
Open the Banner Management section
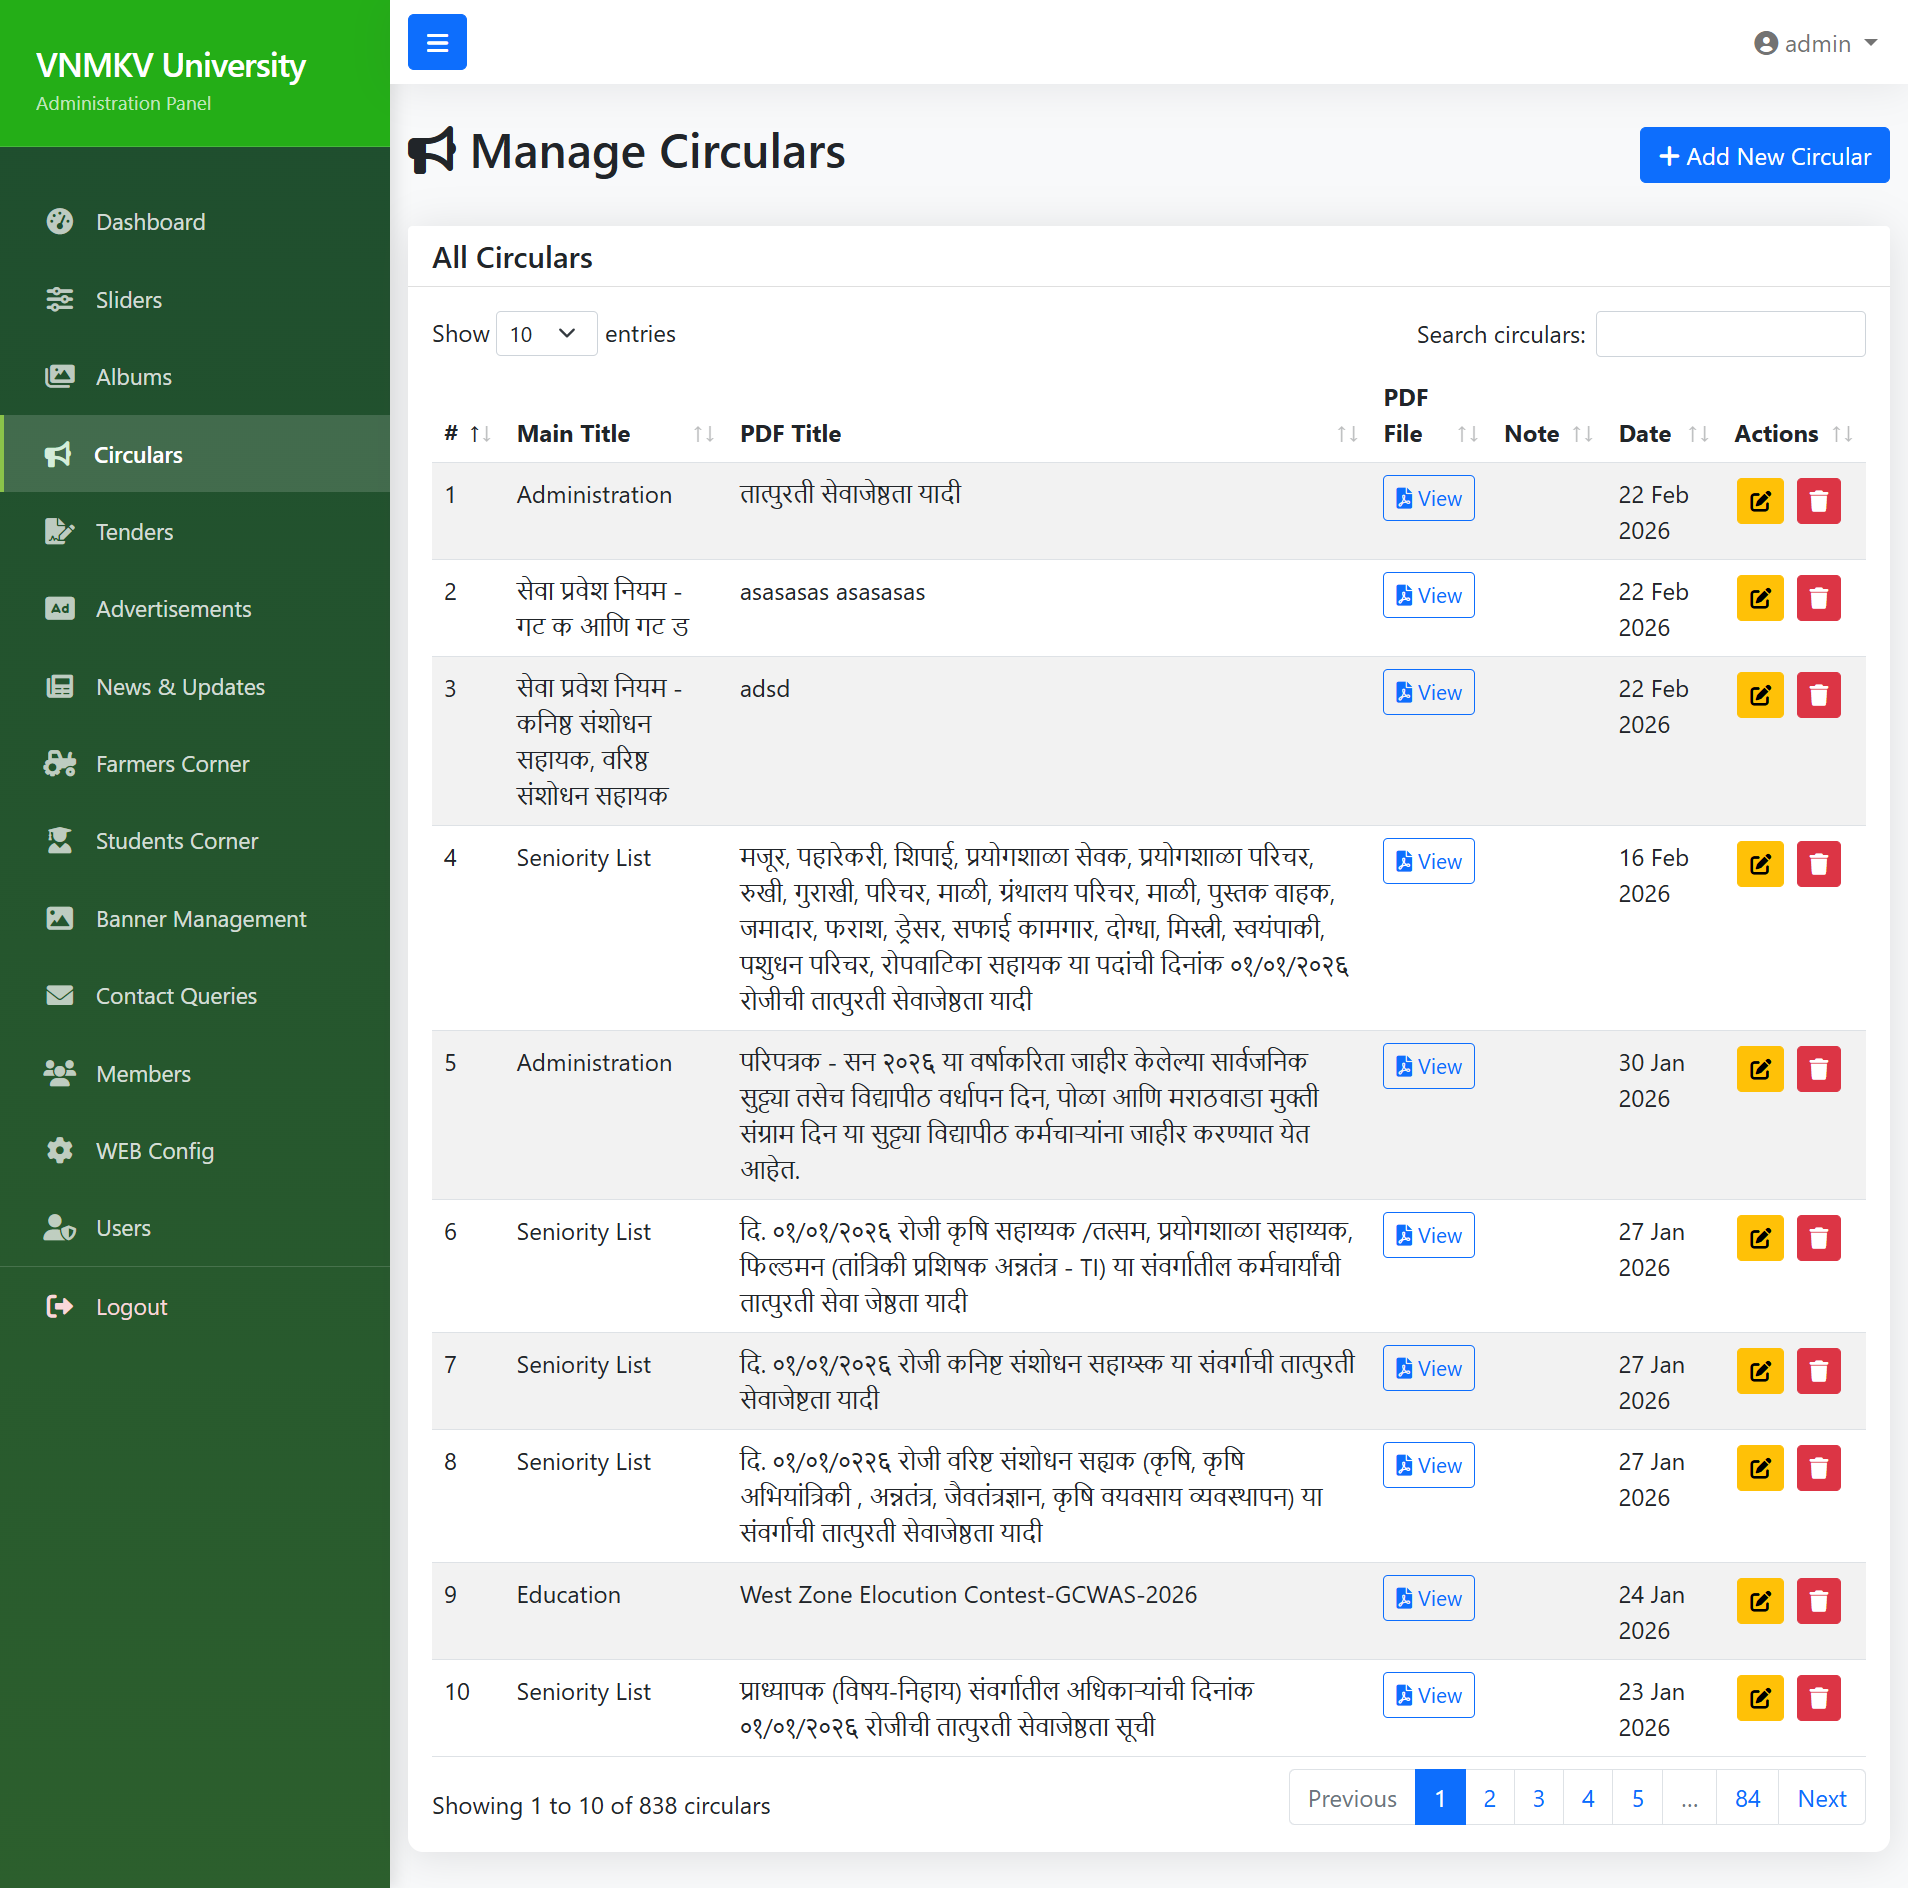(200, 919)
